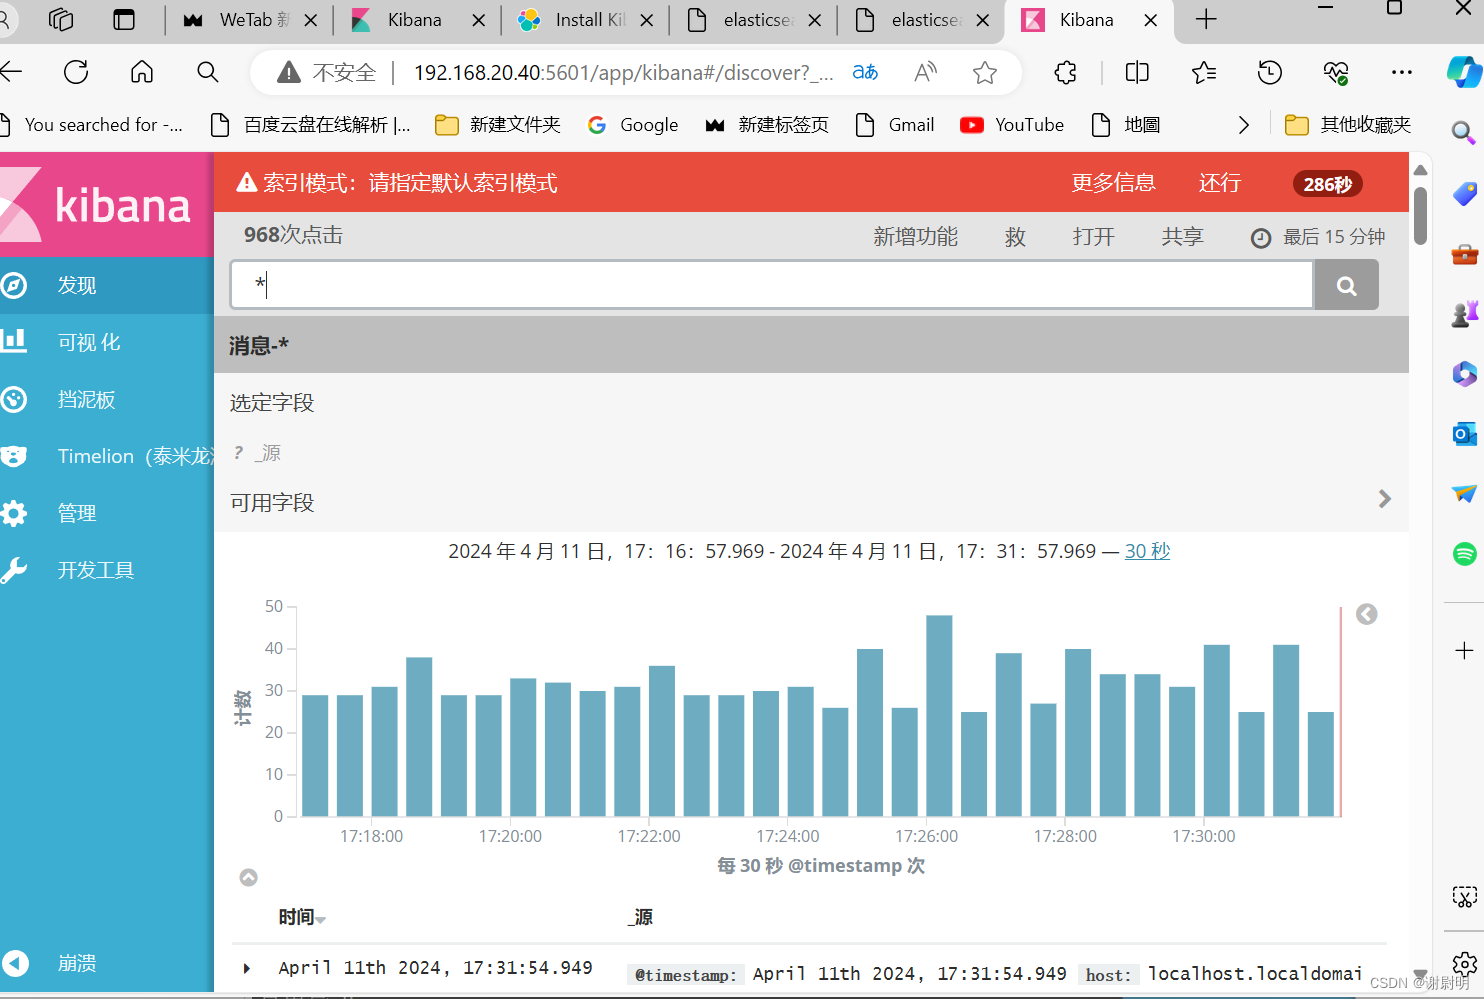Open browser settings and more menu
The height and width of the screenshot is (999, 1484).
click(x=1402, y=72)
